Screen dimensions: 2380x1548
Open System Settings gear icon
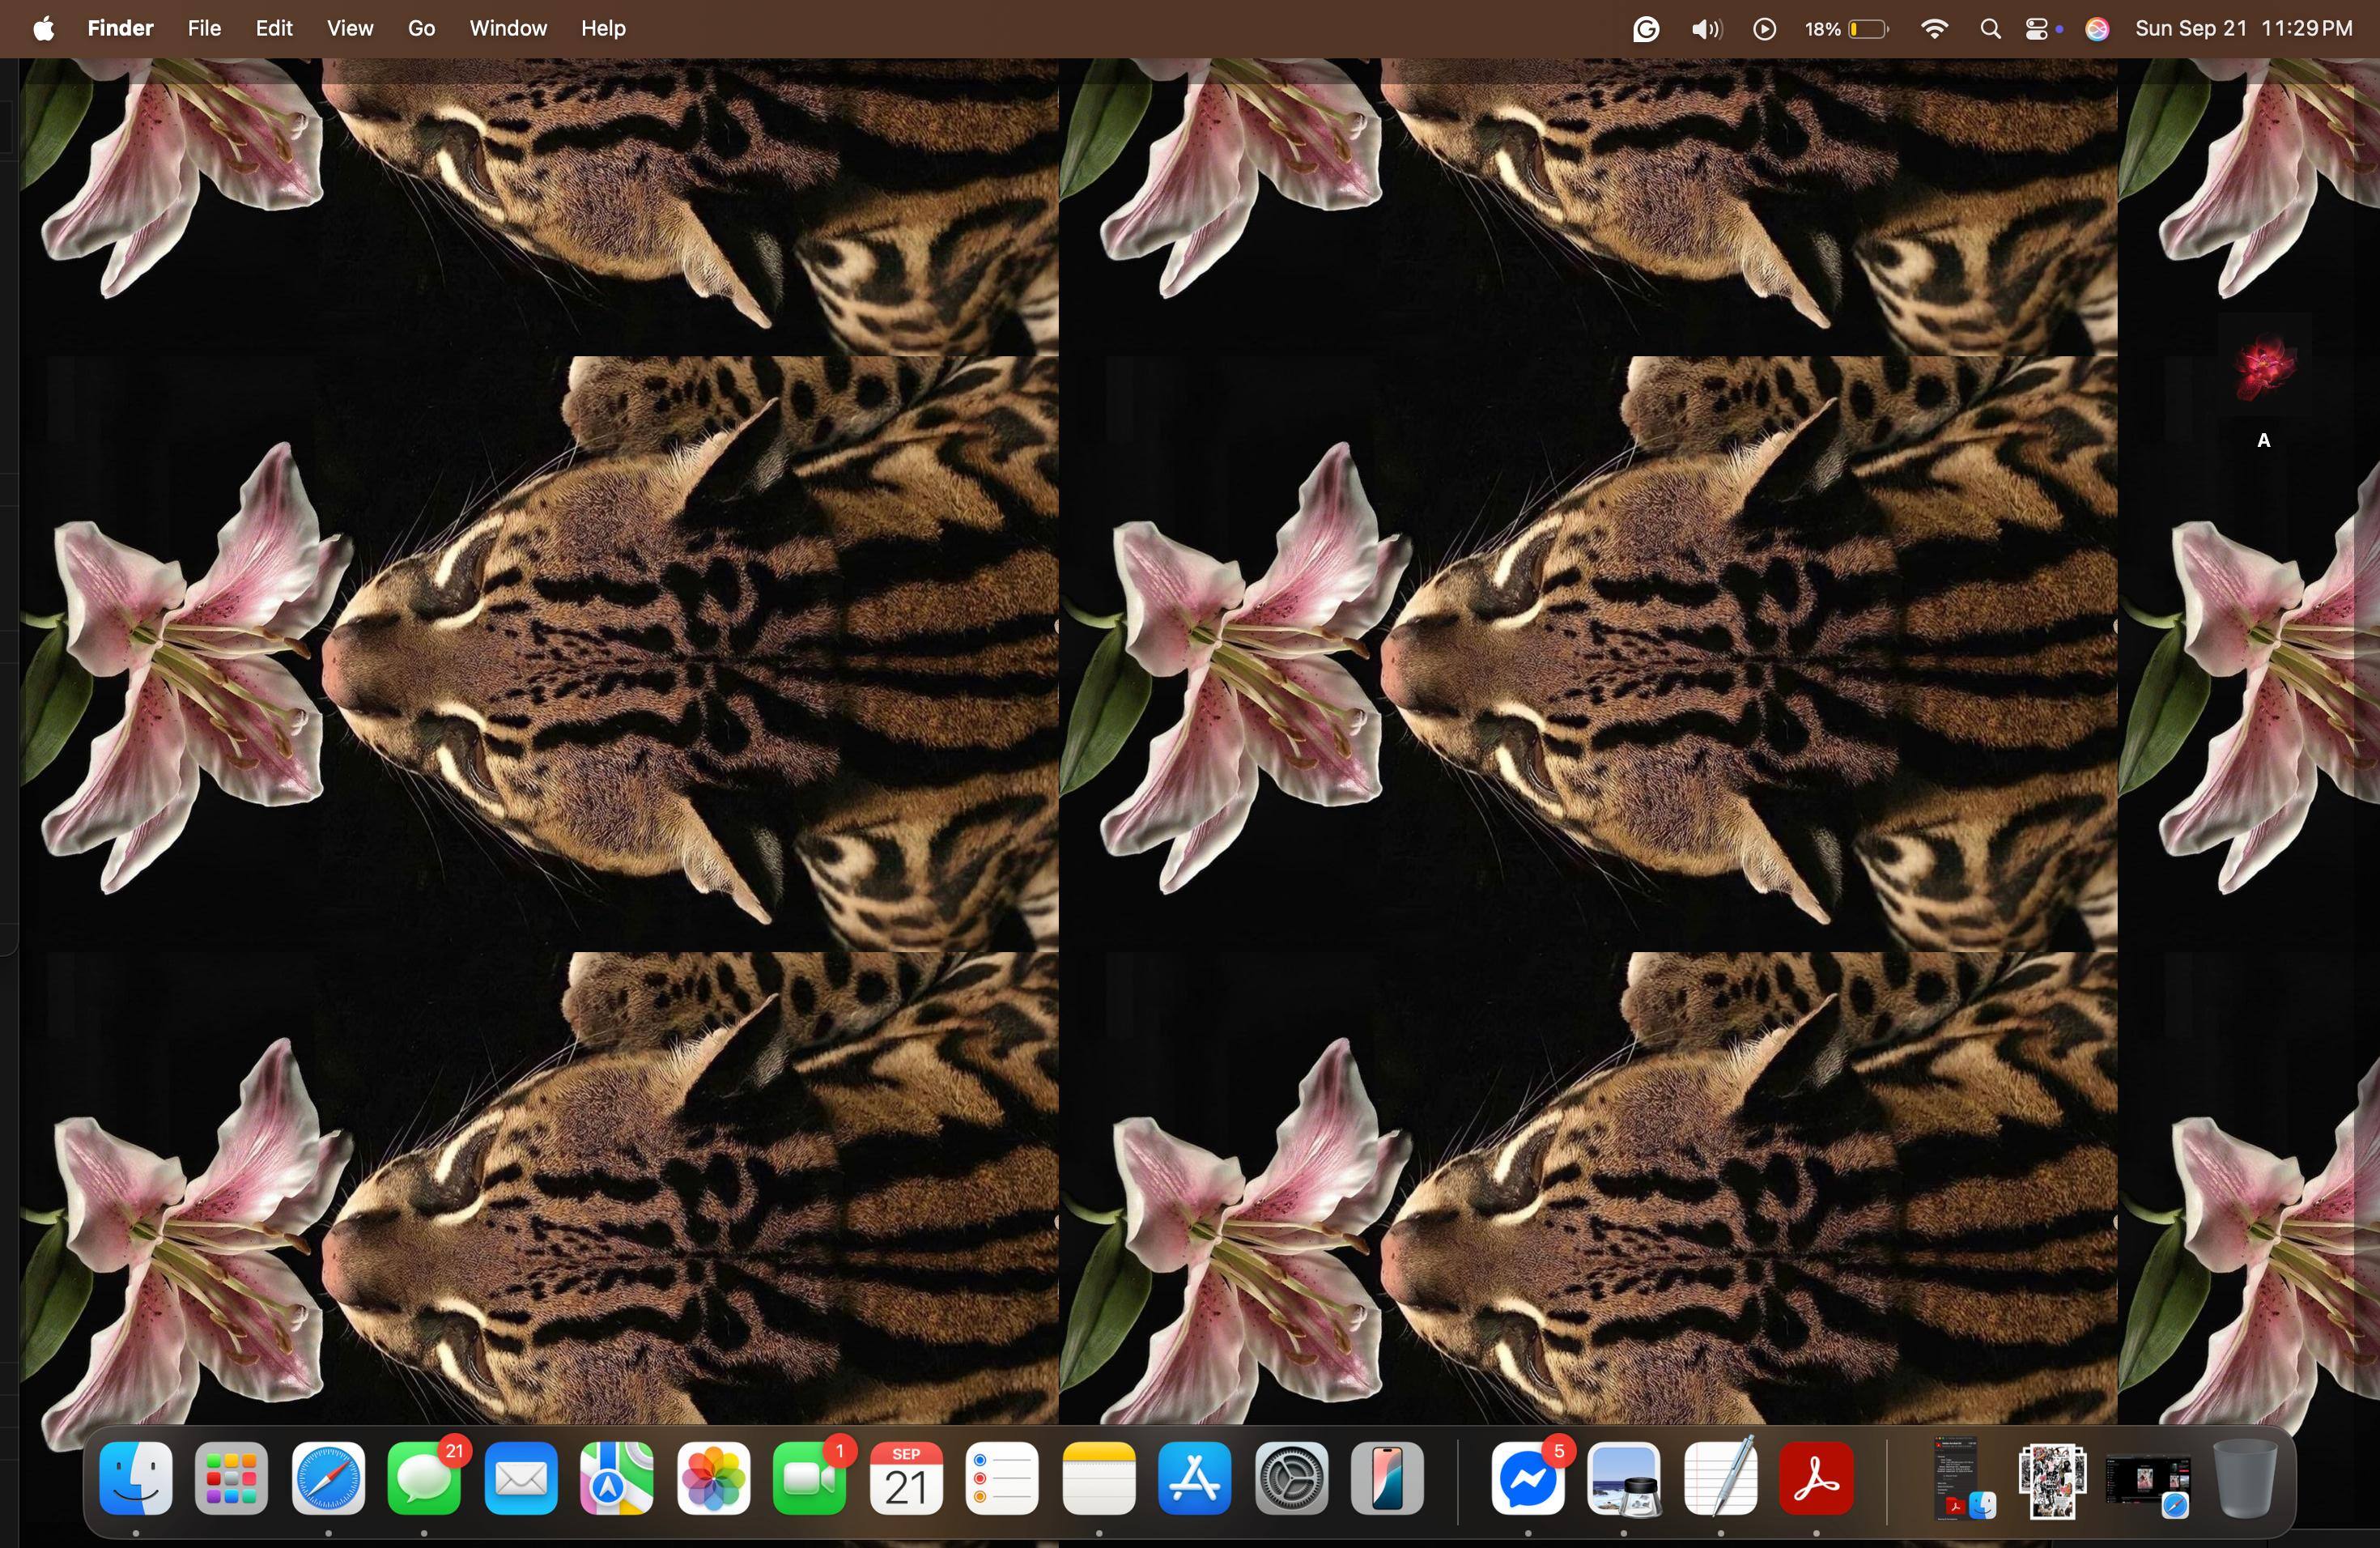pyautogui.click(x=1291, y=1478)
